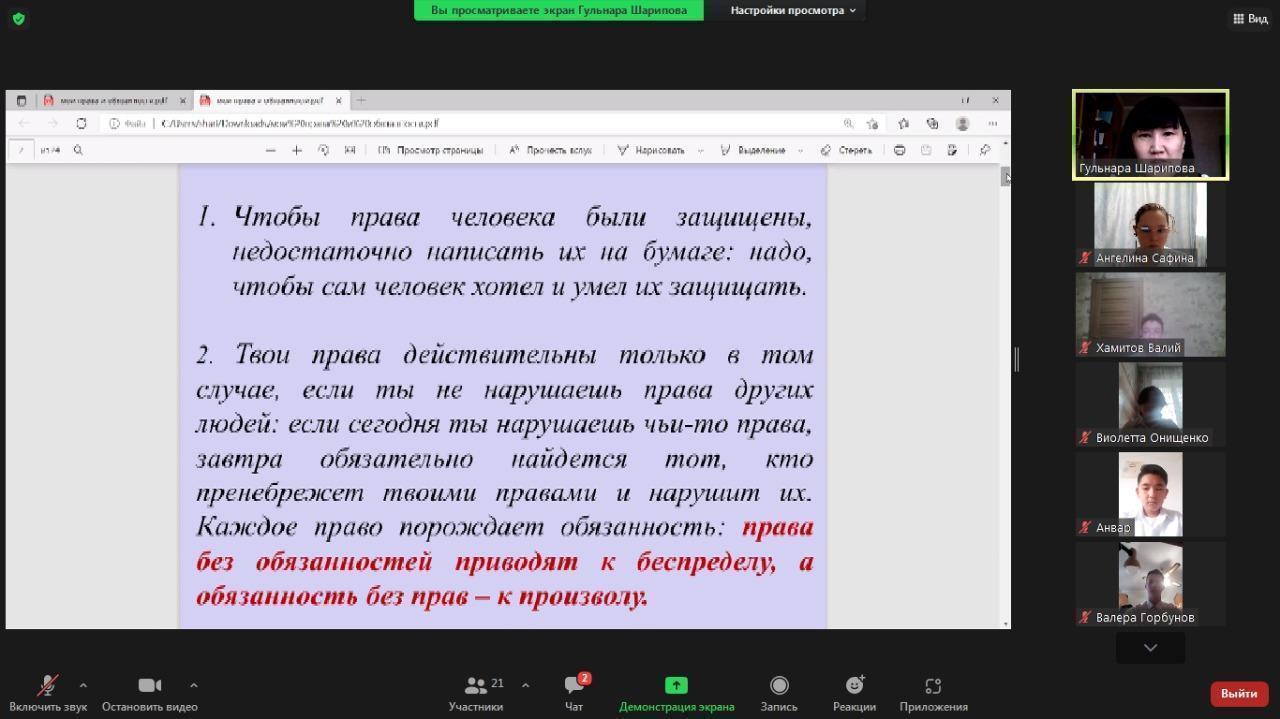
Task: Open the Чат chat panel
Action: pos(574,693)
